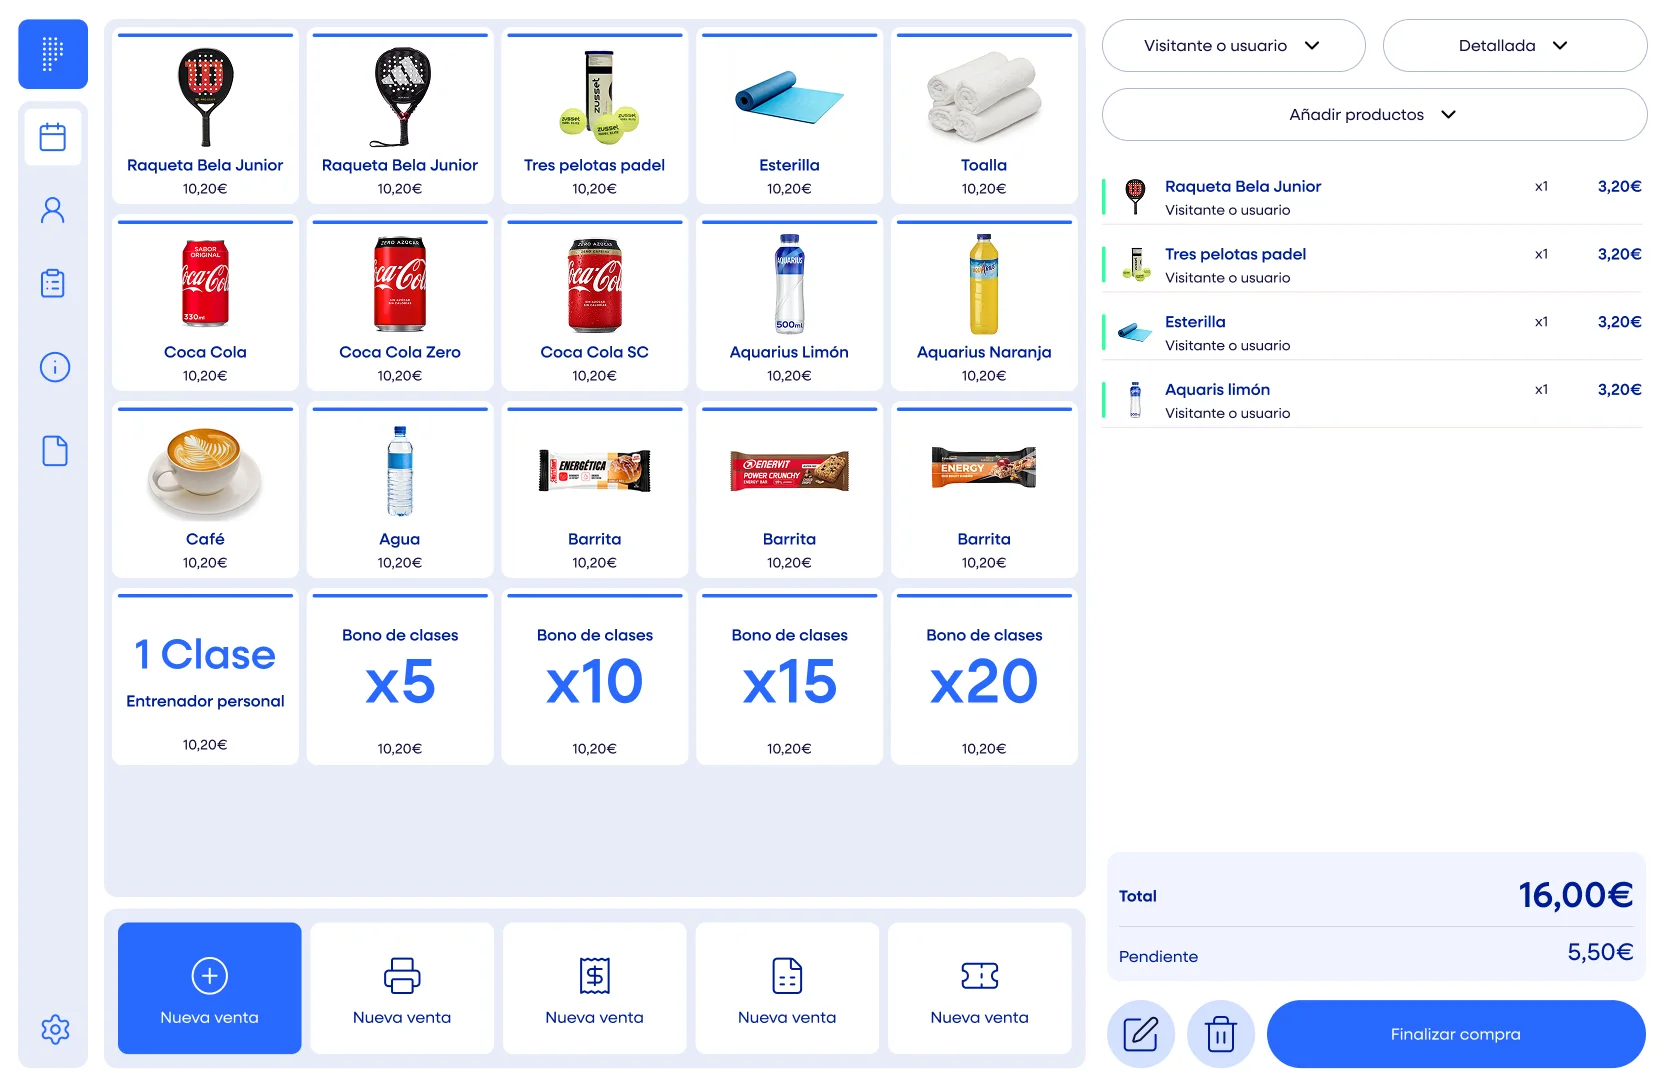Open the calendar section in the sidebar
Image resolution: width=1671 pixels, height=1090 pixels.
(x=52, y=137)
